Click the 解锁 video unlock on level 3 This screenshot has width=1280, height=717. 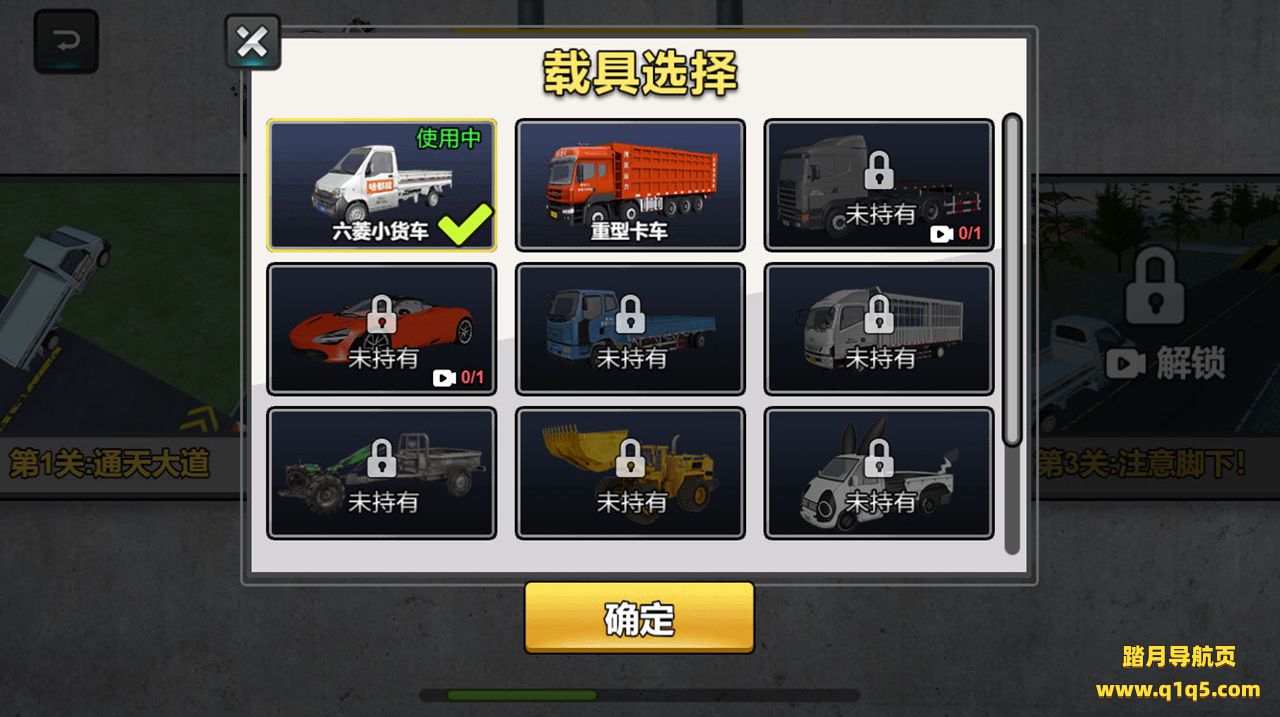point(1166,363)
